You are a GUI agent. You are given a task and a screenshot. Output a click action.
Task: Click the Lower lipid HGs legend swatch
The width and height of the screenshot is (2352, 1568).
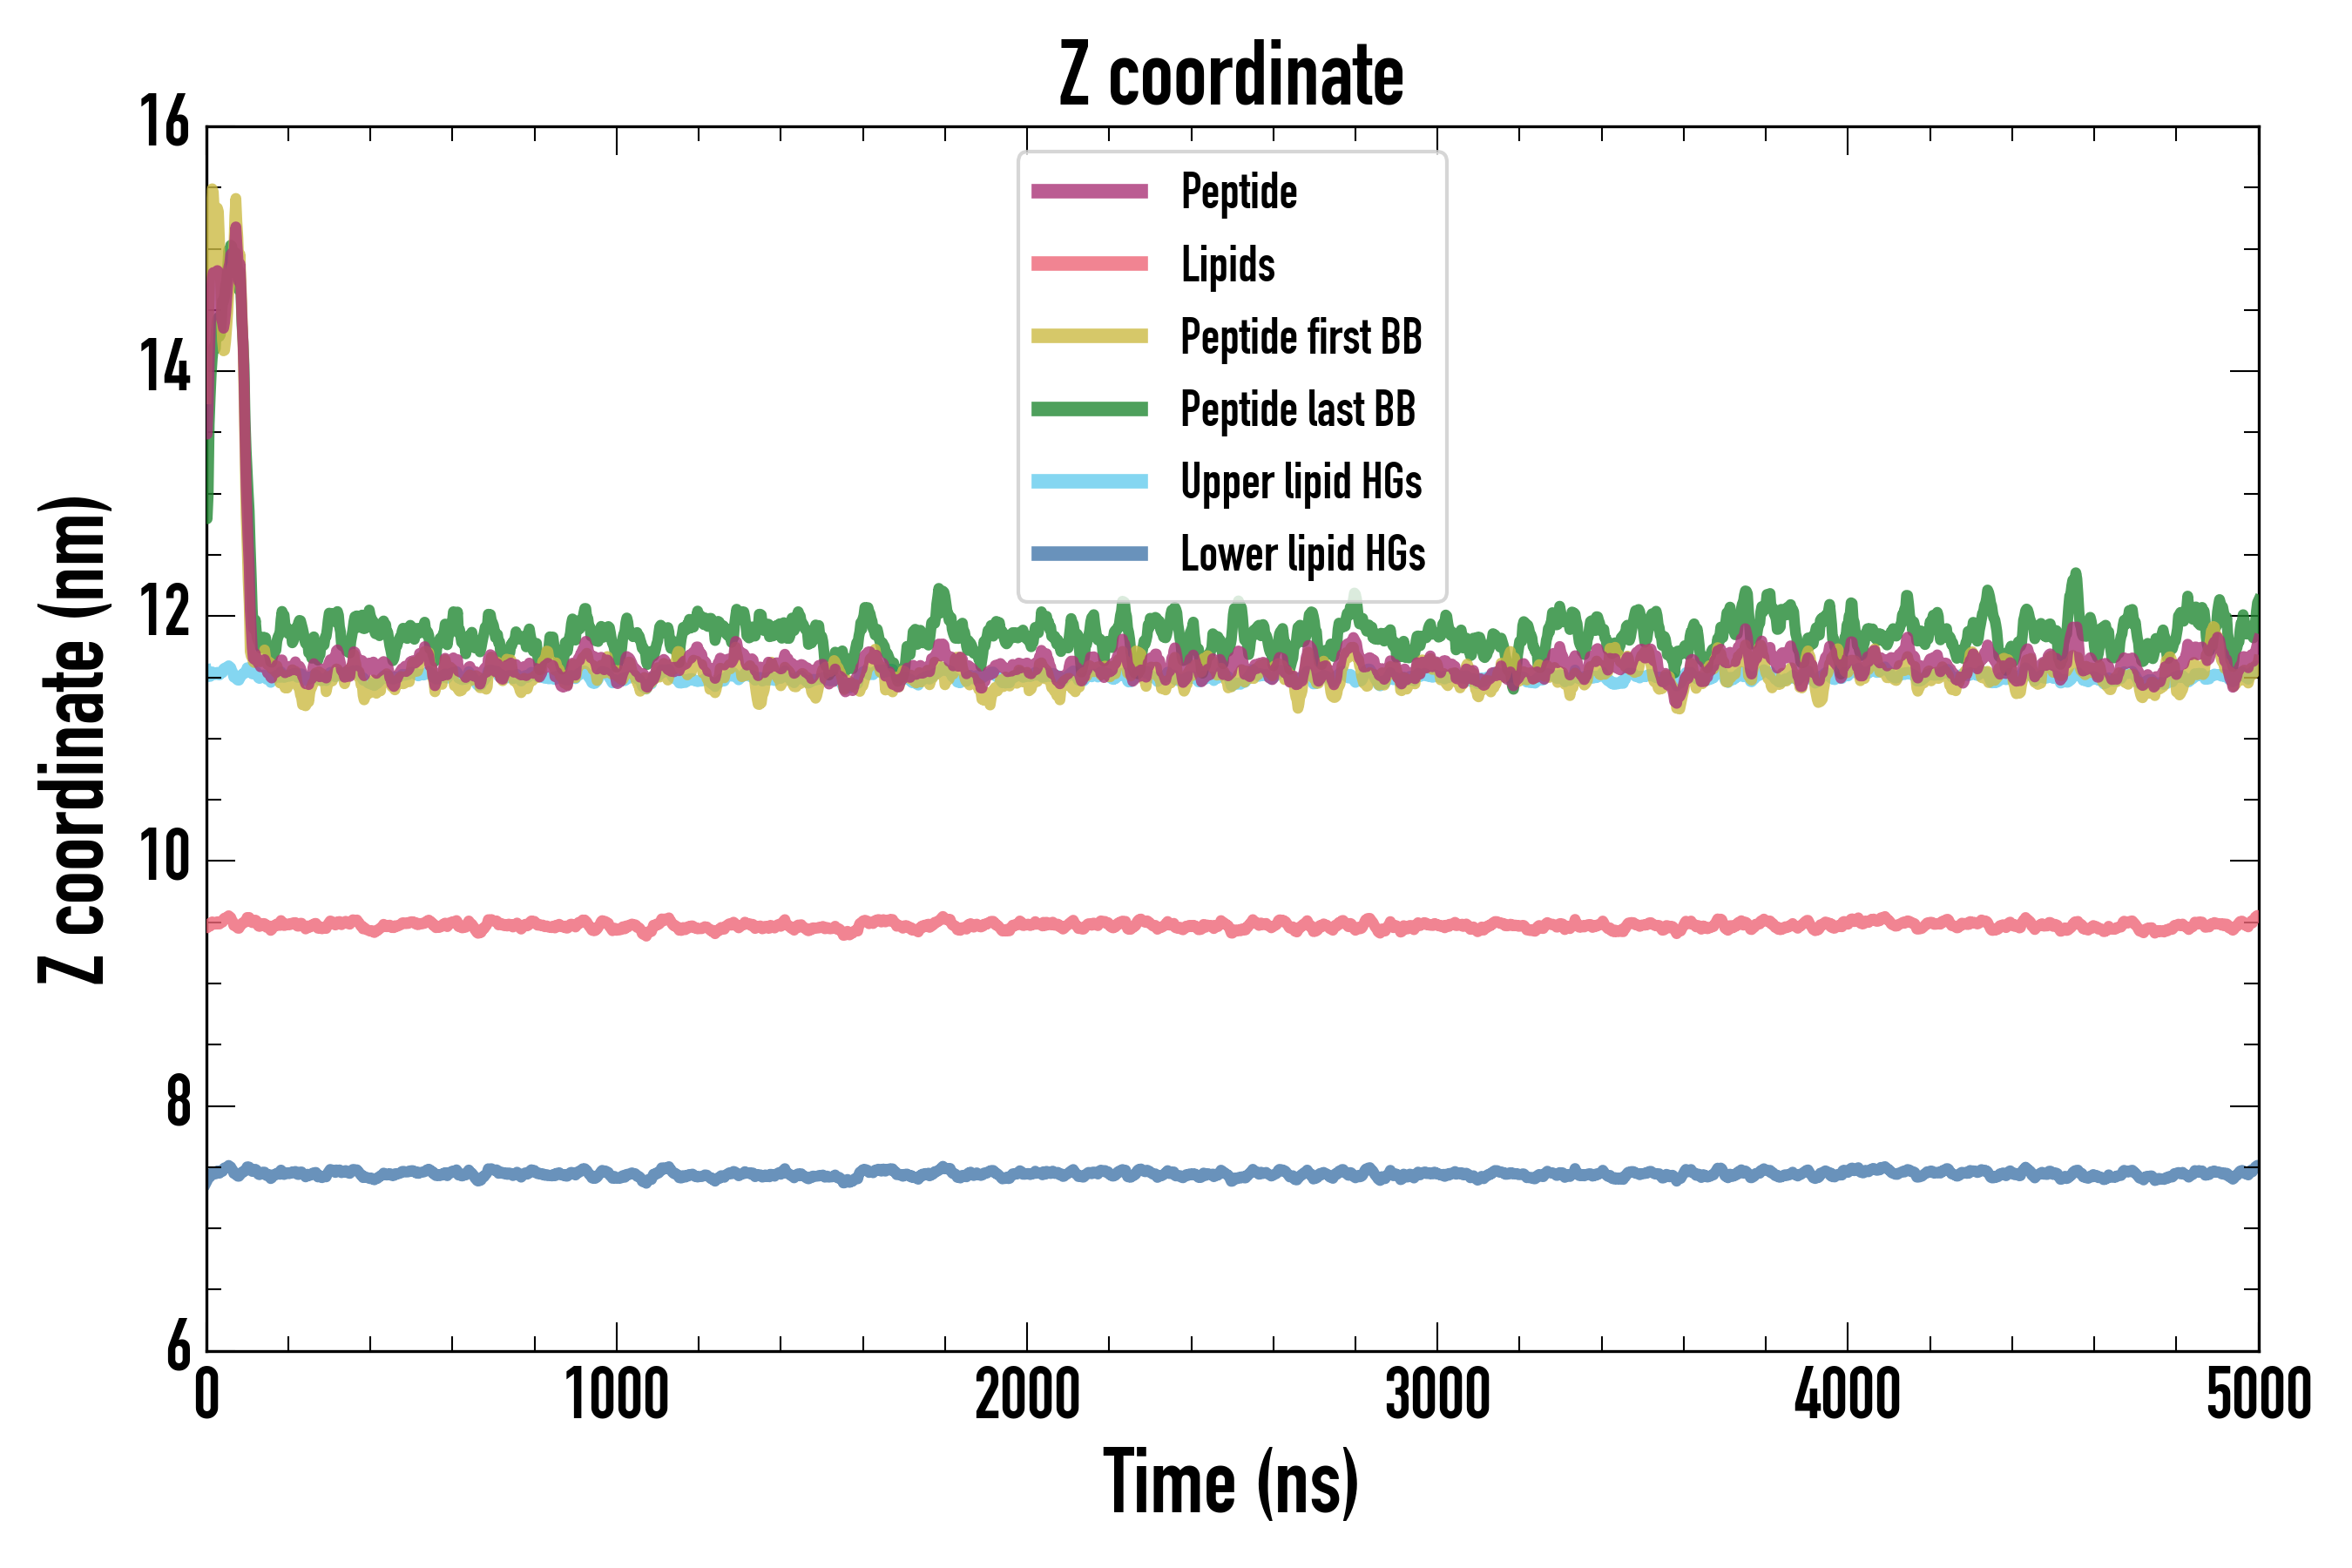tap(1089, 554)
